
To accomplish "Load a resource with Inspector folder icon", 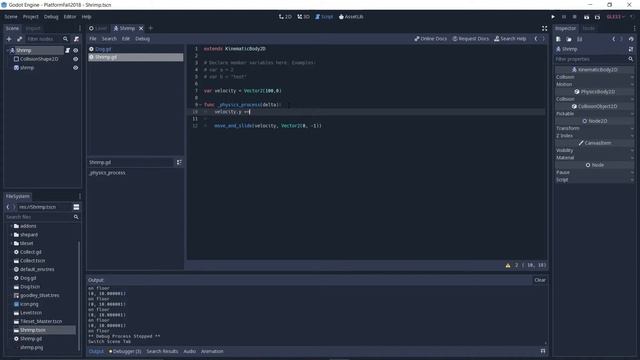I will (x=569, y=39).
